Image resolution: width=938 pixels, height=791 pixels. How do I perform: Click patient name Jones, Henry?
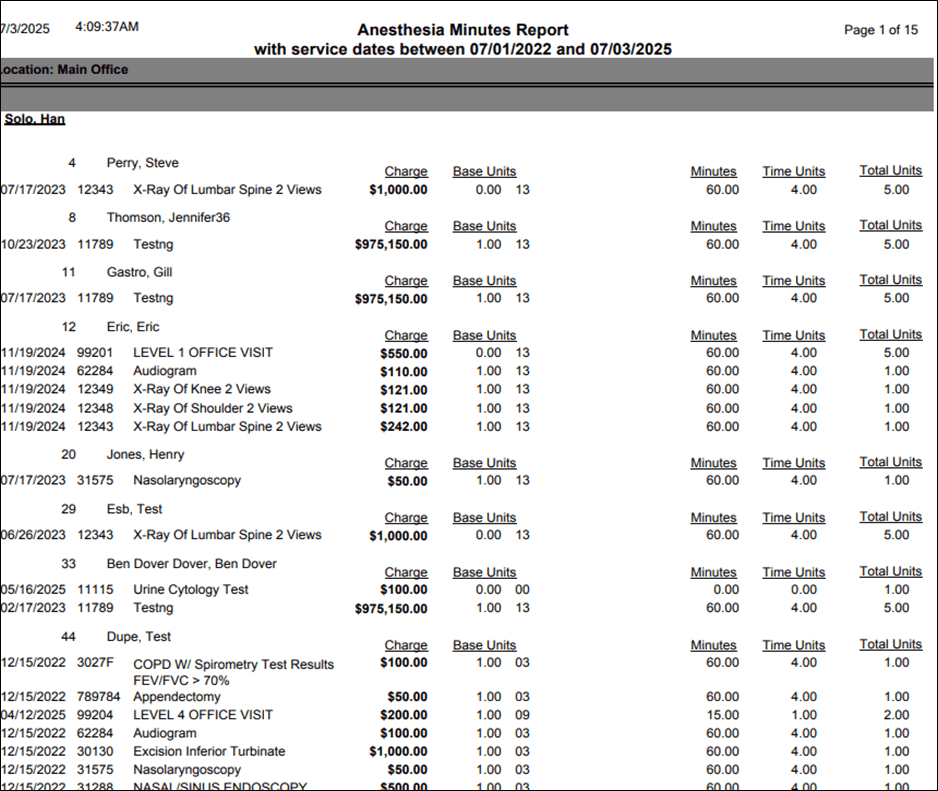[x=146, y=454]
